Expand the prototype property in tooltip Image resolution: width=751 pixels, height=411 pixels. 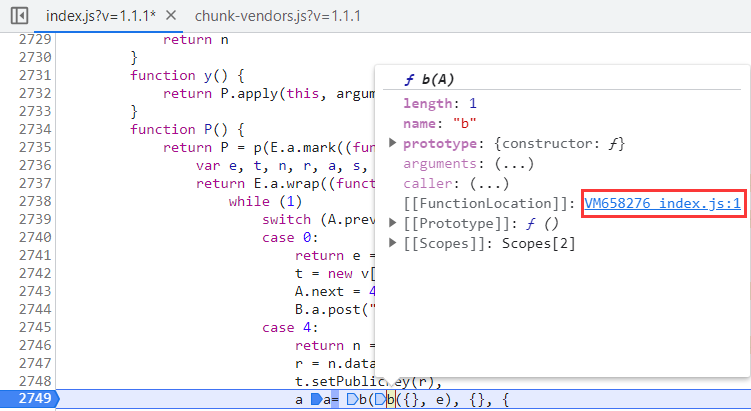pos(393,144)
